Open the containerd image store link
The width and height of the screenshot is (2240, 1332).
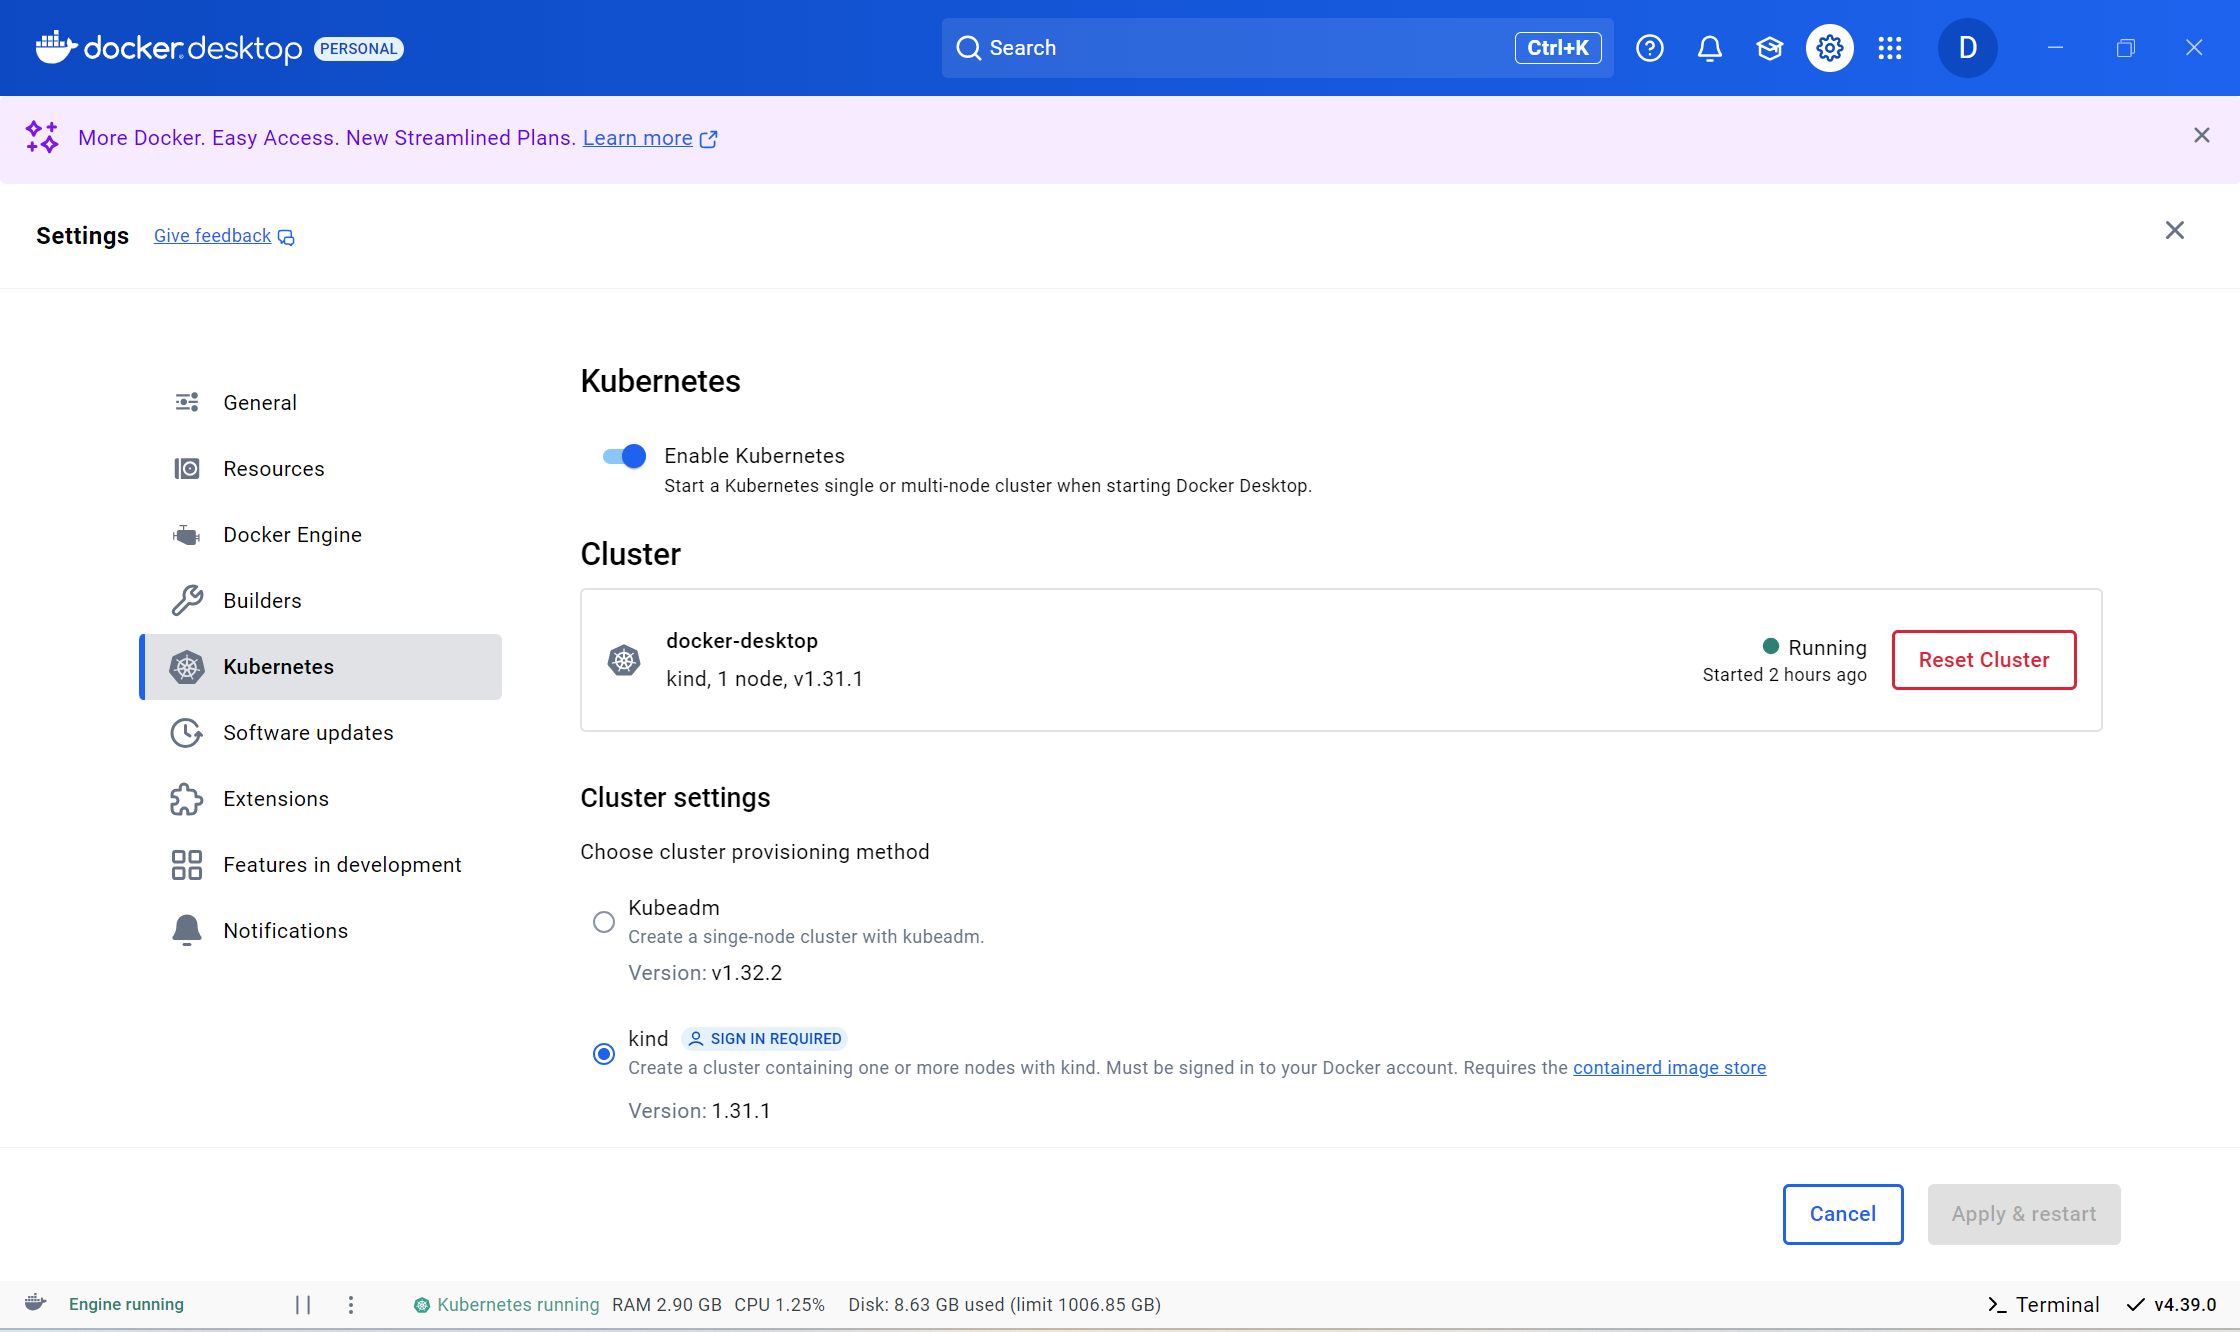pos(1670,1068)
